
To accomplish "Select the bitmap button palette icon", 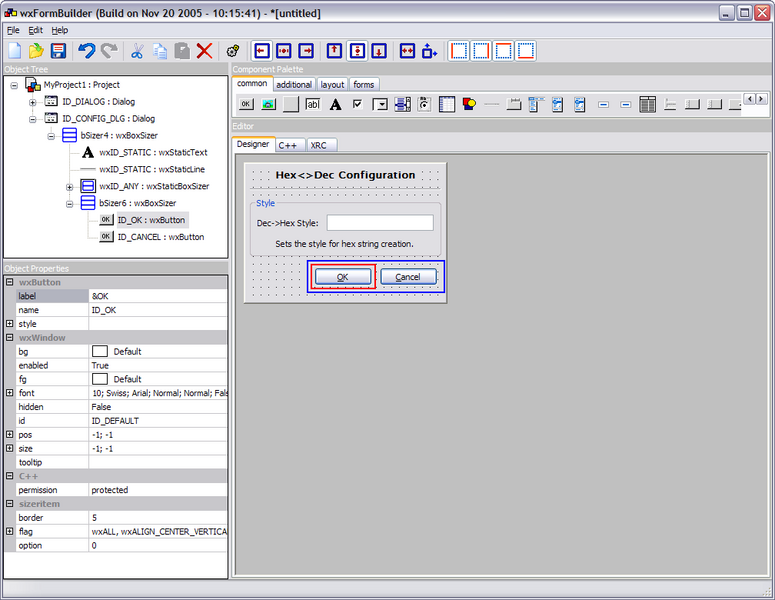I will pyautogui.click(x=268, y=104).
